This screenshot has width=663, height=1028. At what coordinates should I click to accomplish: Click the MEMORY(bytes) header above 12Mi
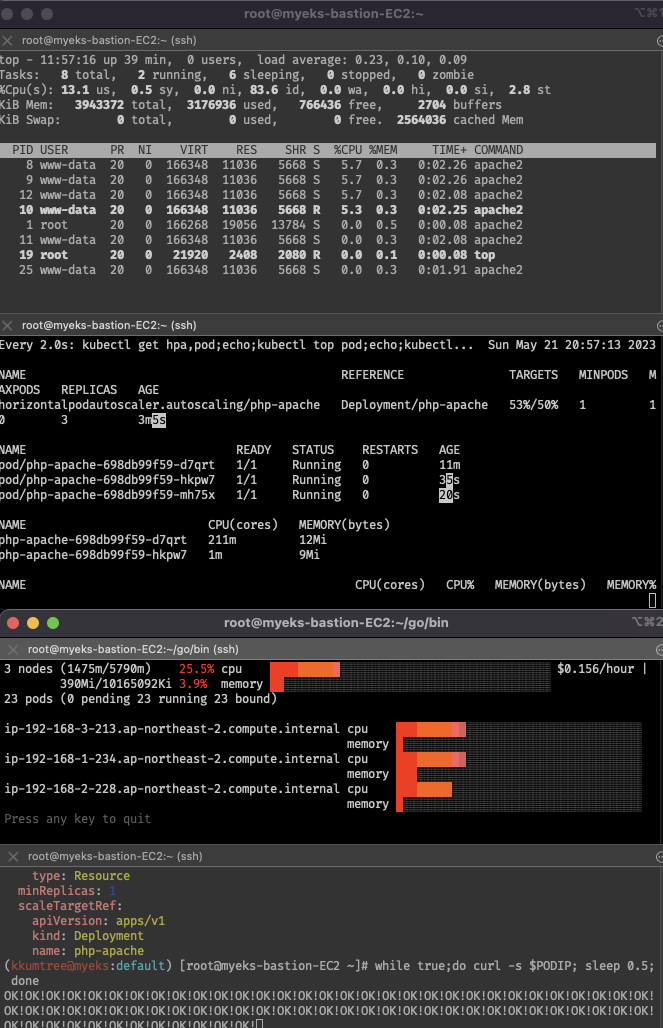(344, 524)
